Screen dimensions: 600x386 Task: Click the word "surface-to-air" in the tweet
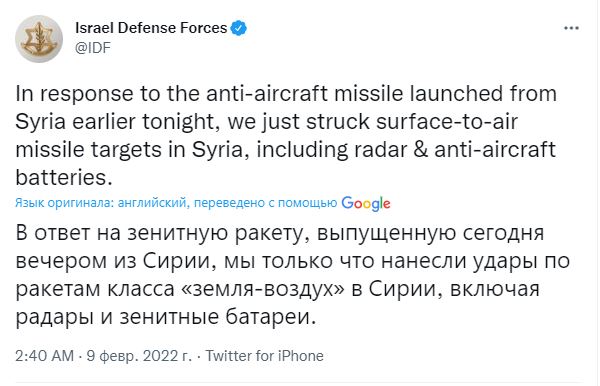coord(447,122)
